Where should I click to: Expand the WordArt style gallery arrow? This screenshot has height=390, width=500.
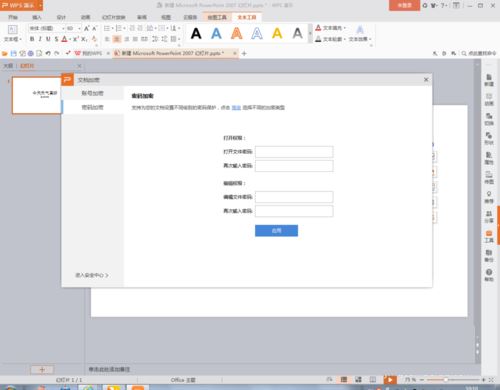point(310,33)
